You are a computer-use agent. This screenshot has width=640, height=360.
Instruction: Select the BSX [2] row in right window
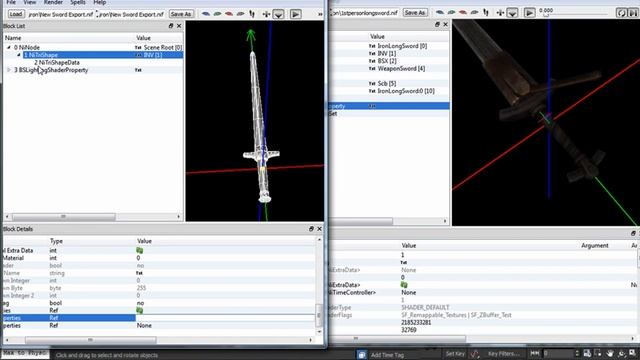(389, 61)
